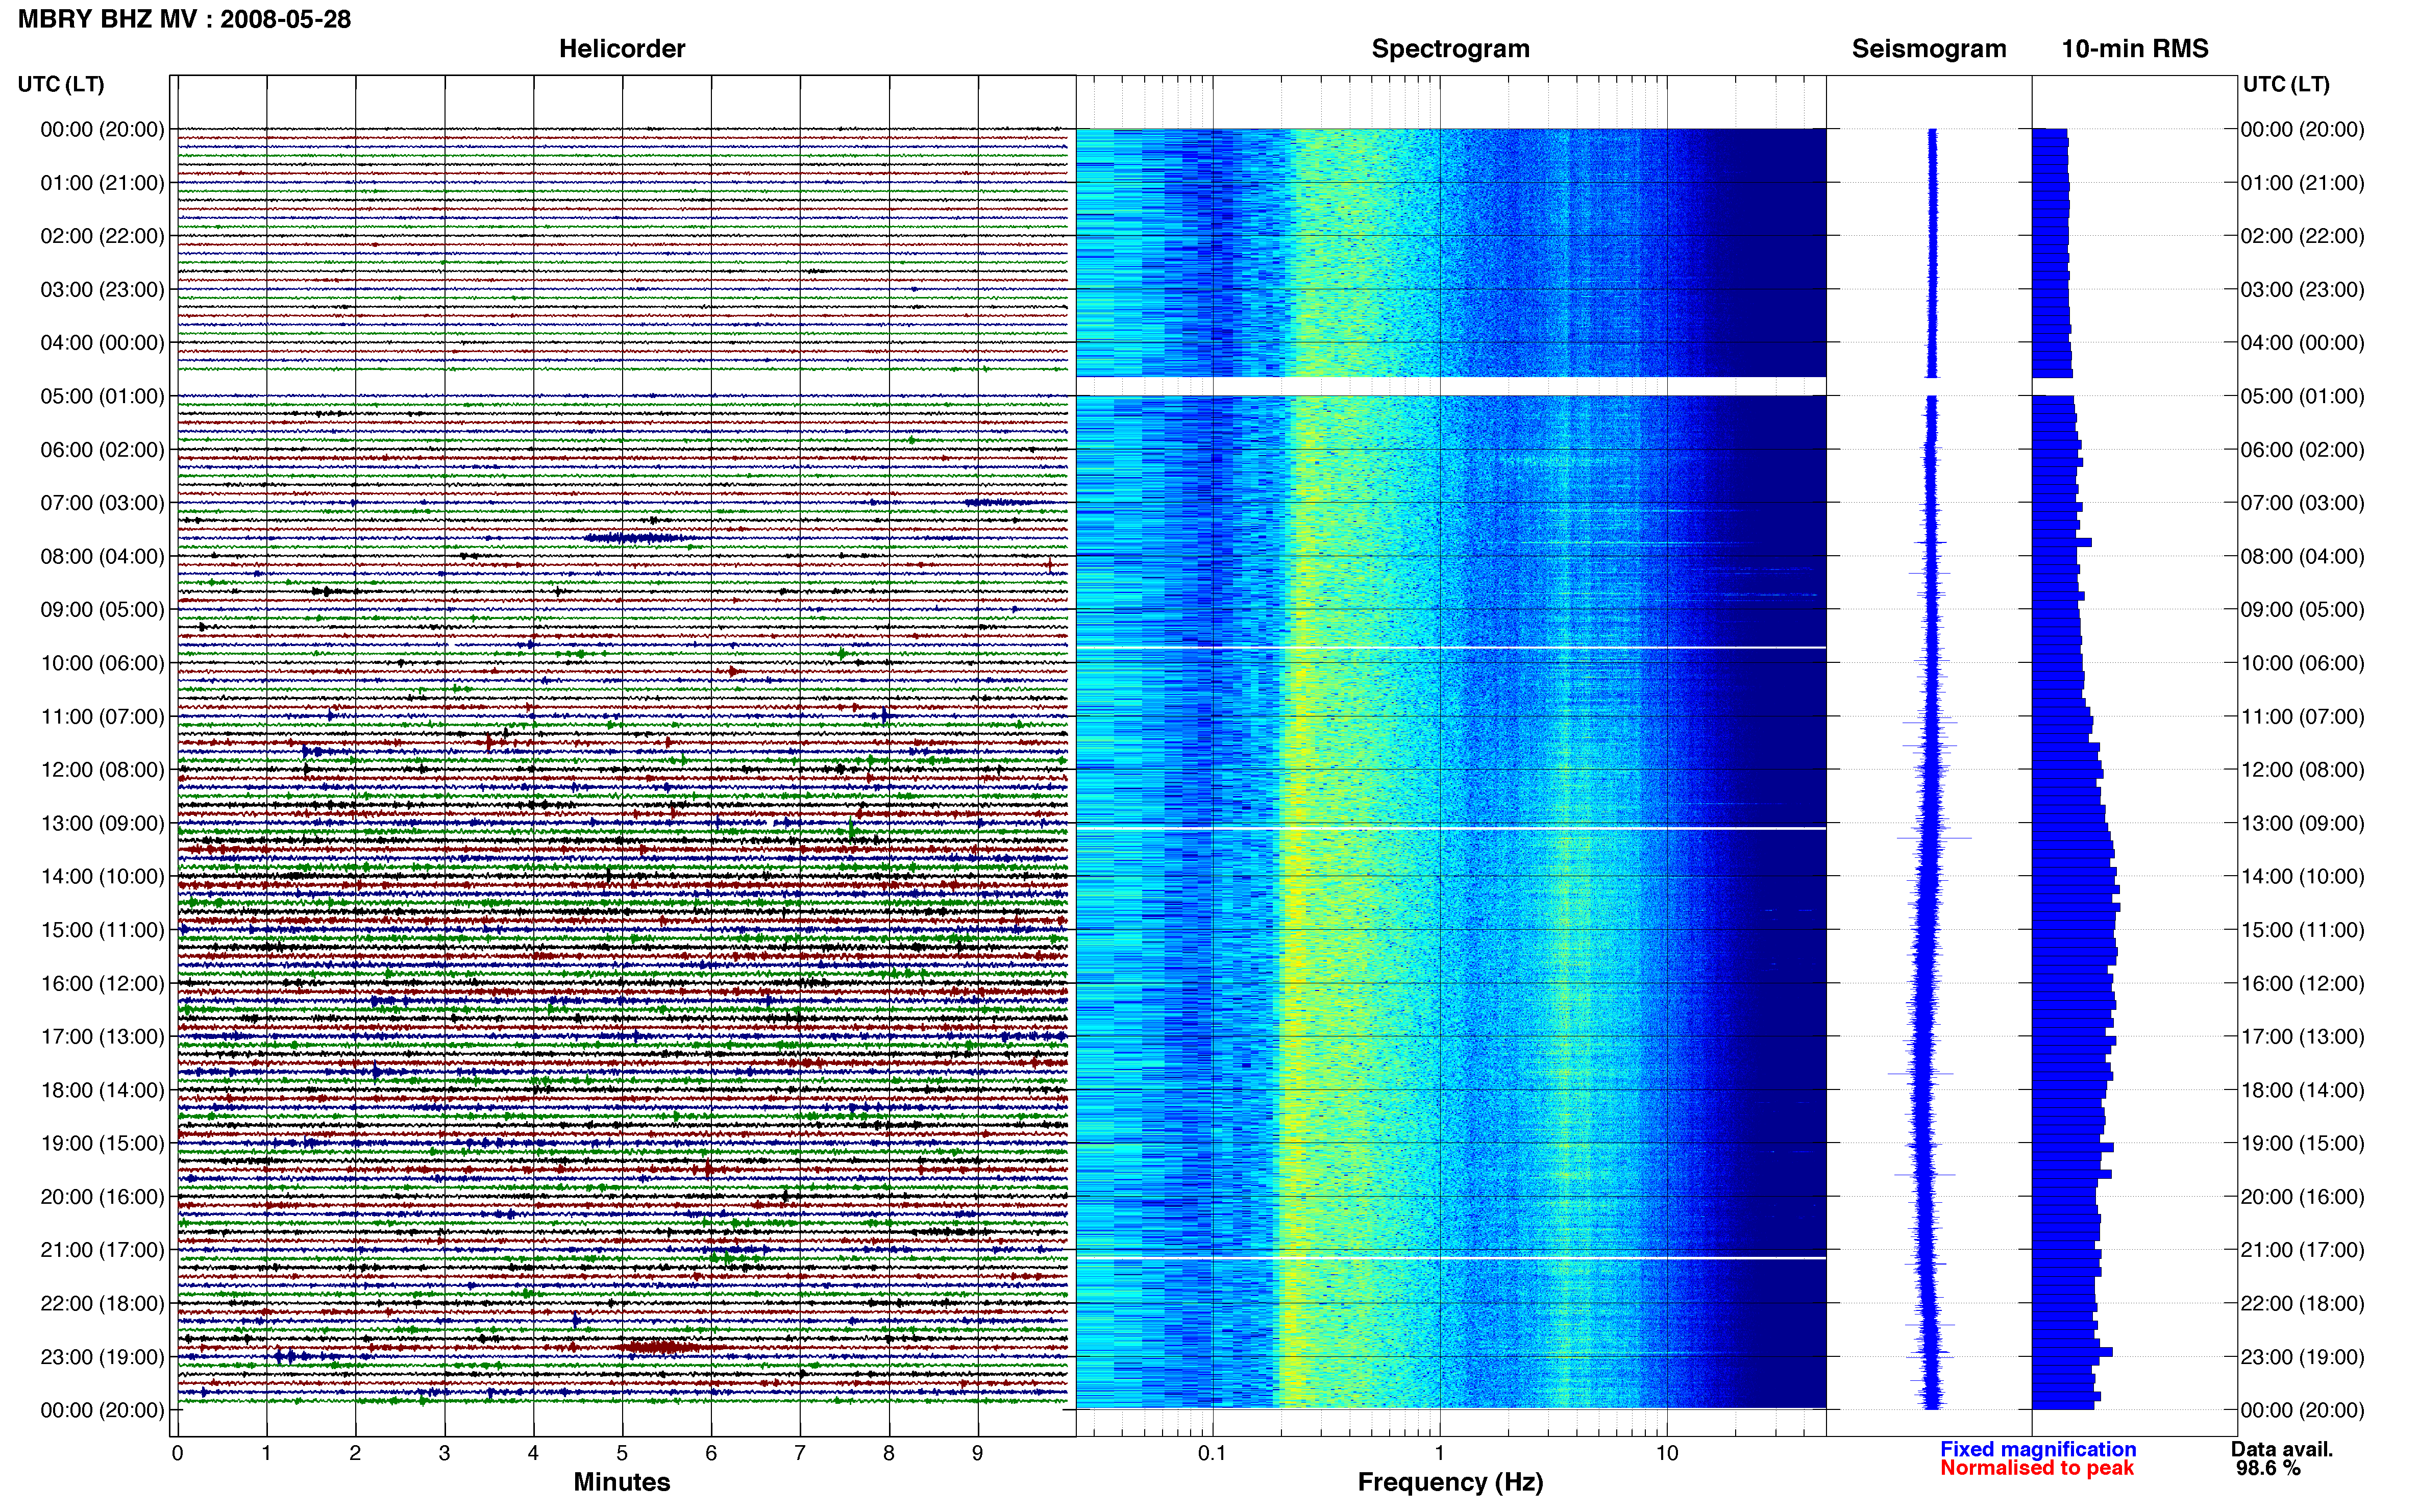This screenshot has height=1512, width=2419.
Task: Click Helicorder-side time label 01:00 (21:00)
Action: 102,183
